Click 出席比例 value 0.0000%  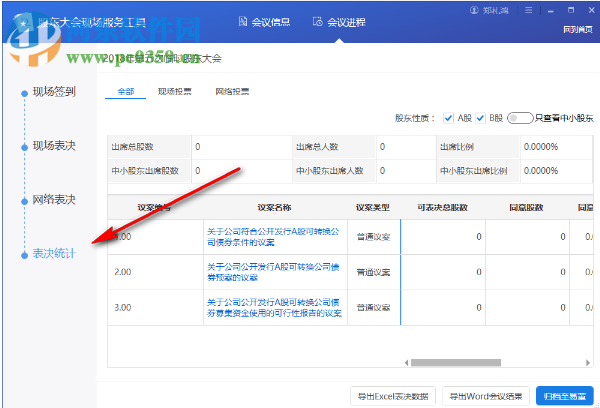click(541, 147)
